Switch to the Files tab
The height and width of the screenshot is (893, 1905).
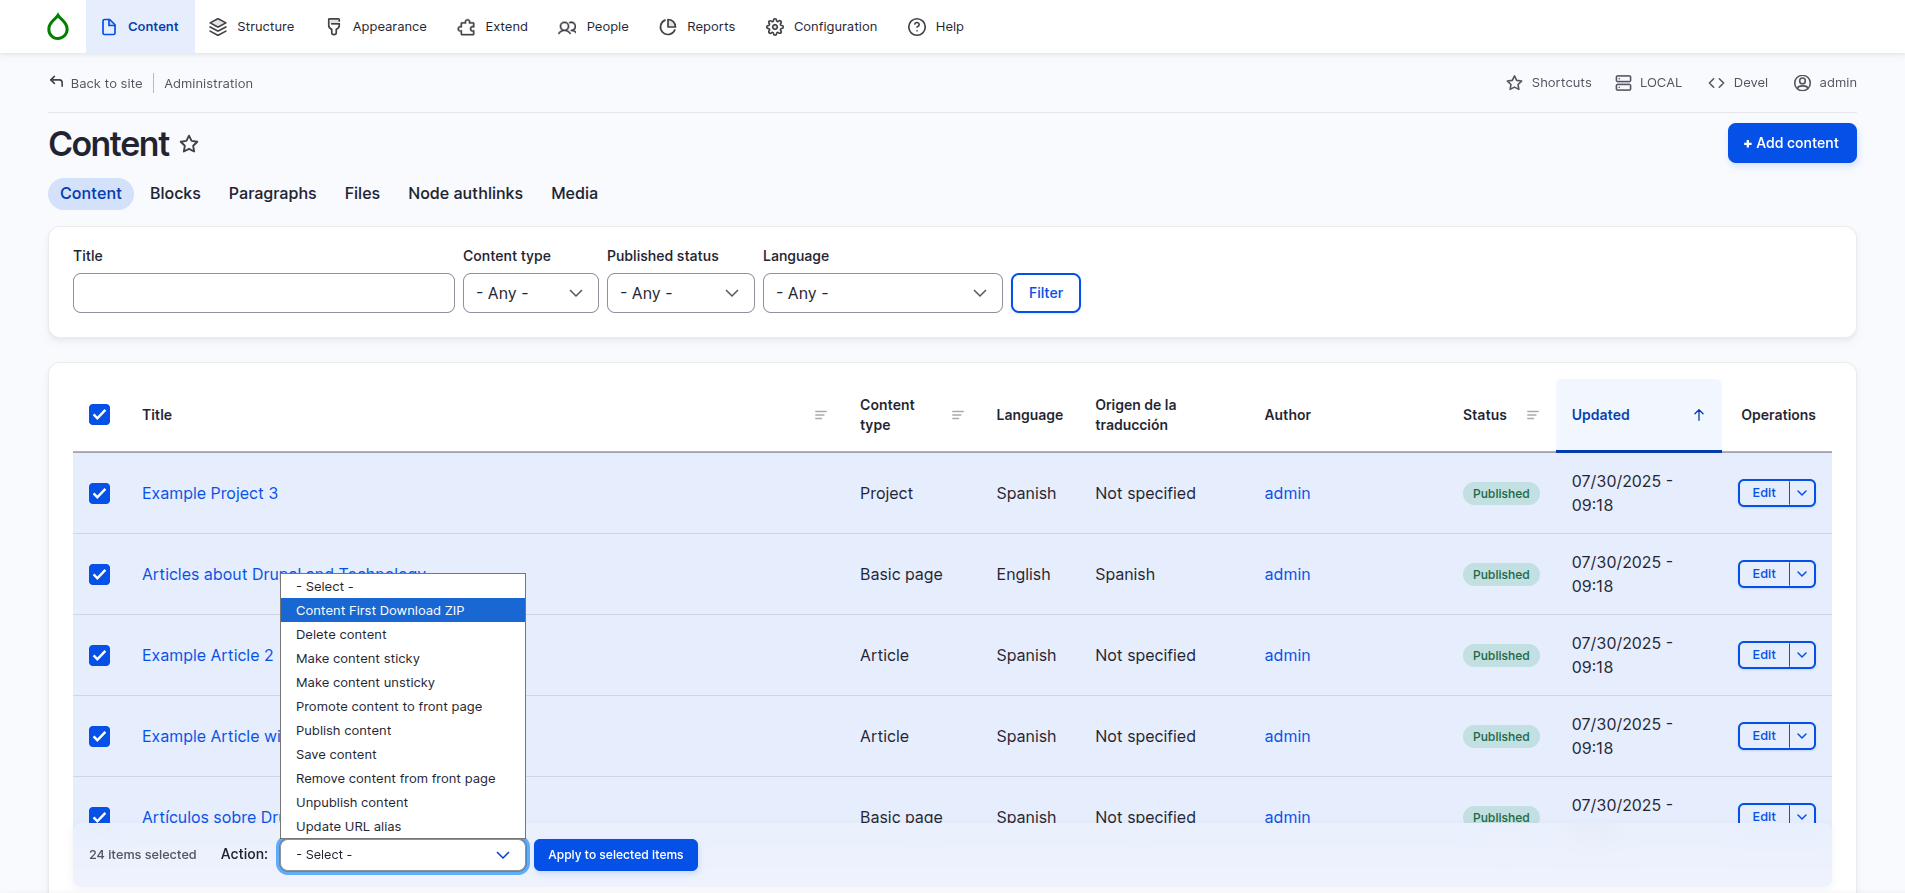coord(362,194)
